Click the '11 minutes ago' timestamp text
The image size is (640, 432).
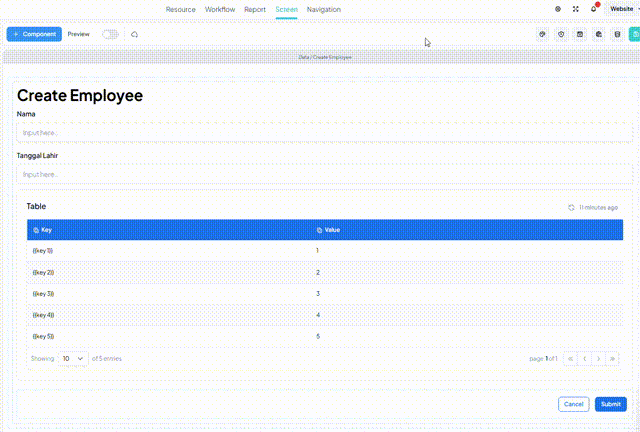(598, 207)
